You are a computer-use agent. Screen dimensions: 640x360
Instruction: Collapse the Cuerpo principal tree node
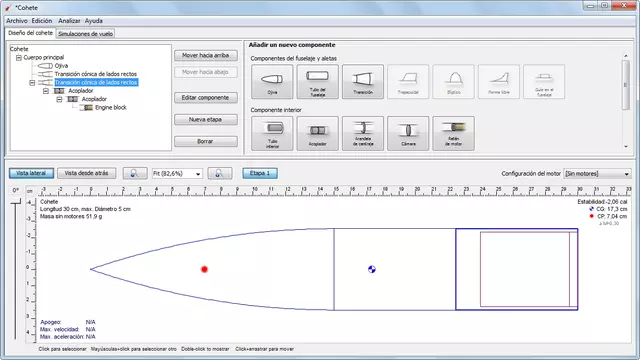coord(19,58)
